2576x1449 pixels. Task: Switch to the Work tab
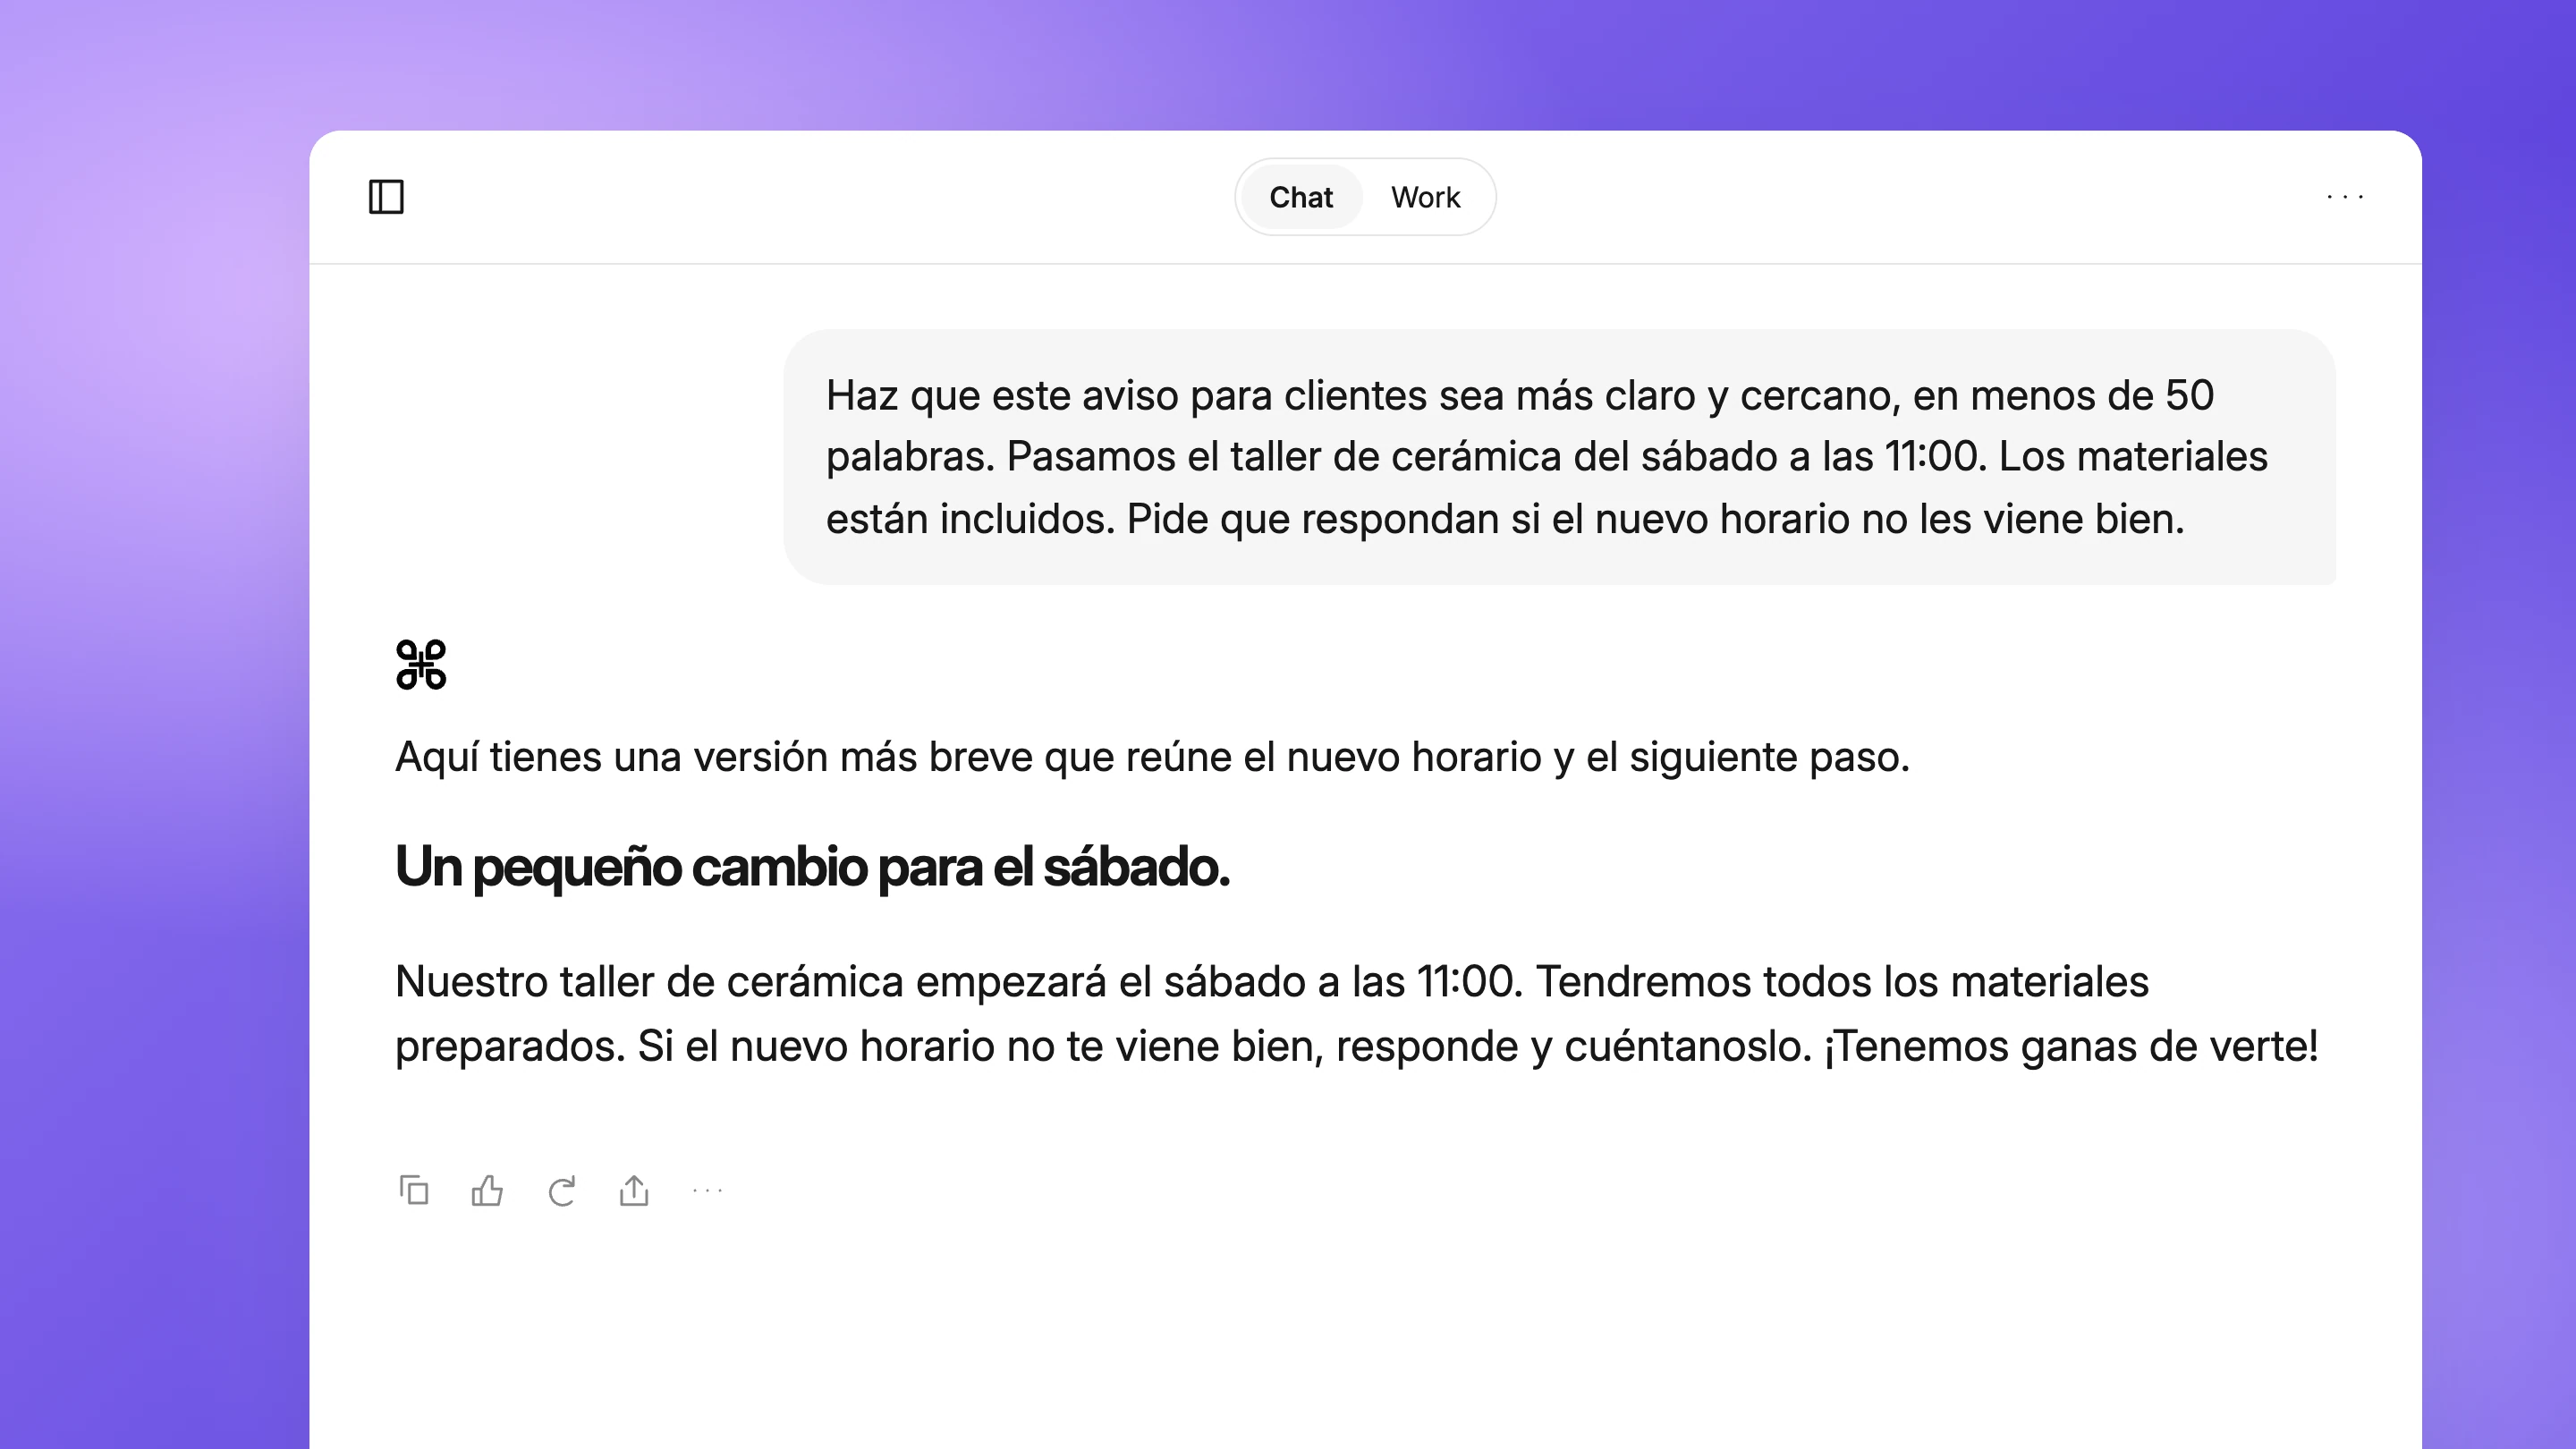tap(1425, 197)
